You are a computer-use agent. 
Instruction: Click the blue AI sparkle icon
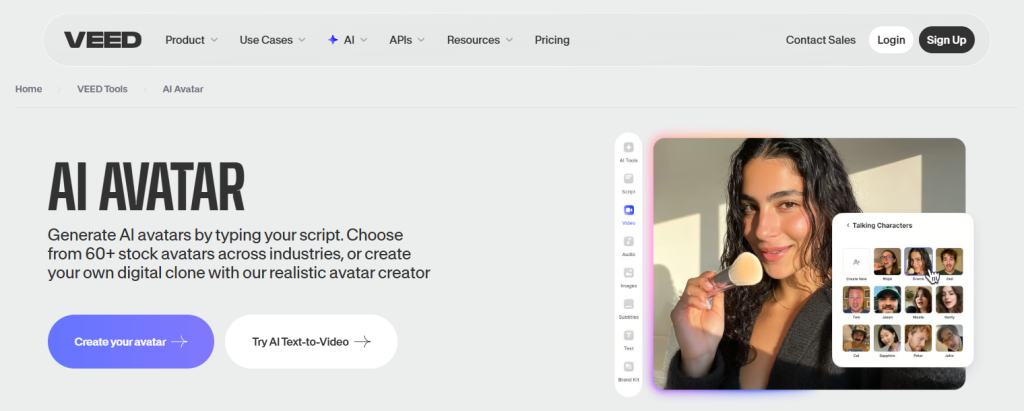point(332,40)
